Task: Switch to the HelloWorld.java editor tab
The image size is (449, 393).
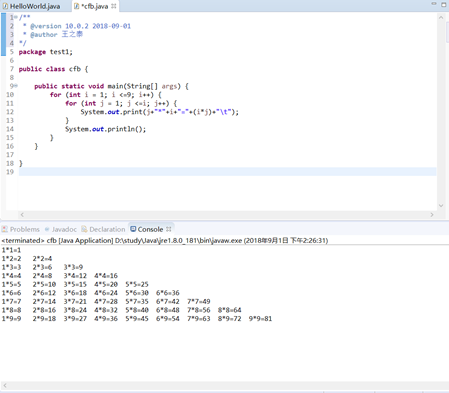Action: (32, 6)
